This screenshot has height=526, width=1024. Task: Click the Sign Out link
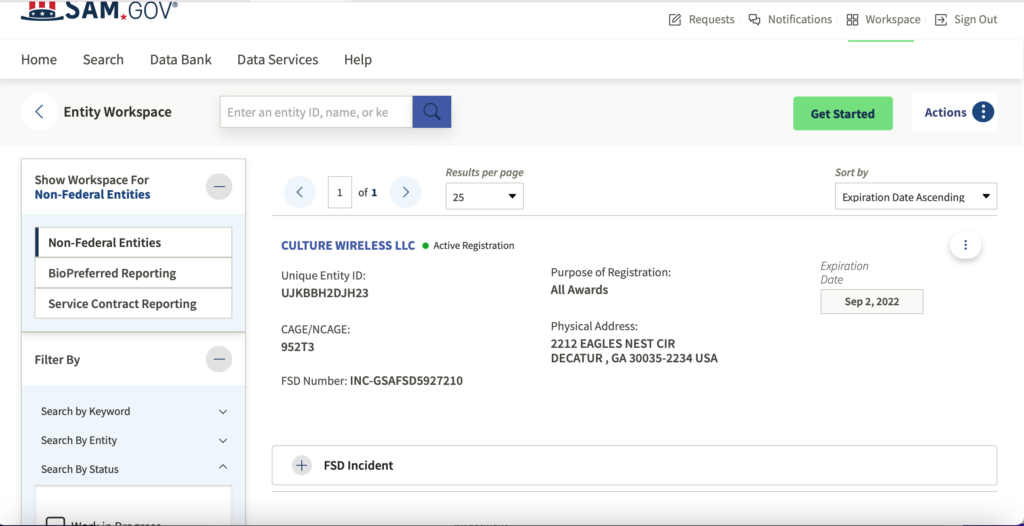pyautogui.click(x=966, y=20)
